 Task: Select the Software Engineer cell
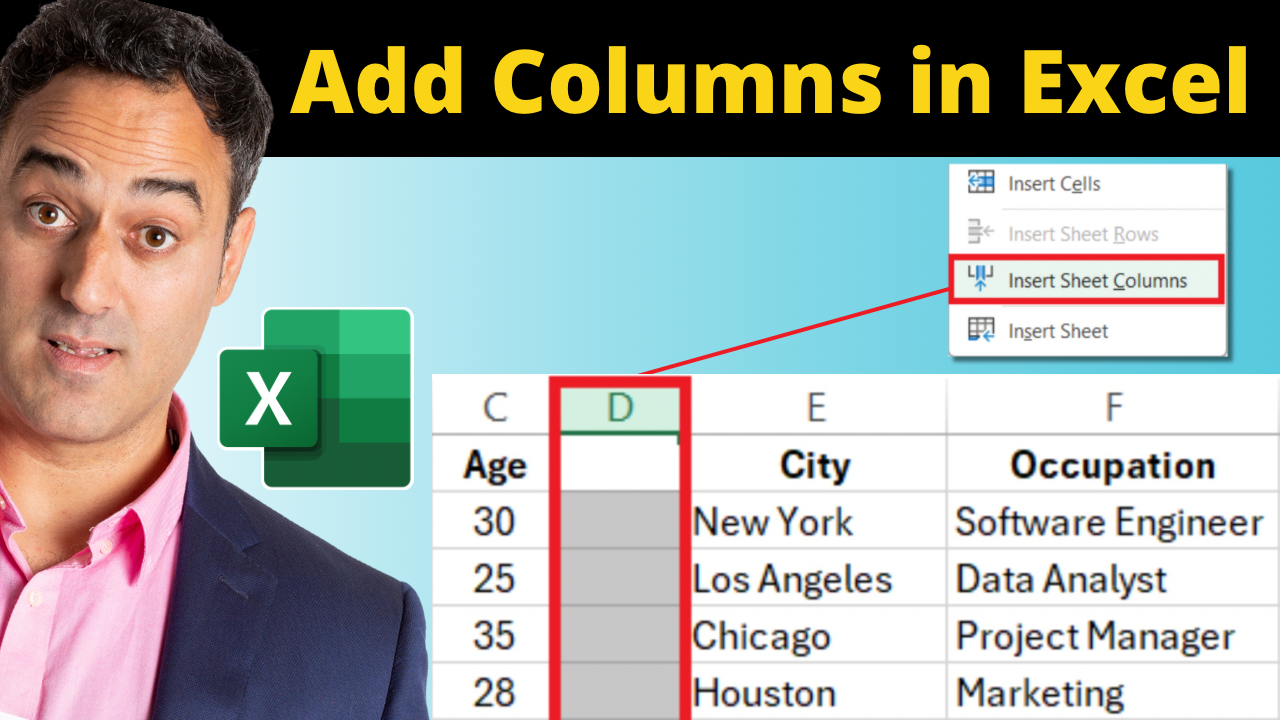coord(1113,521)
